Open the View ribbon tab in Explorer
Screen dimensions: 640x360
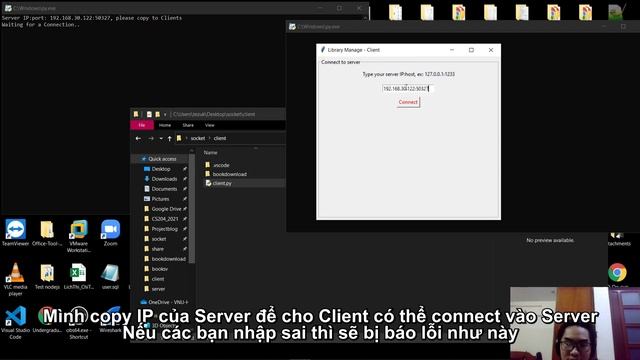[209, 125]
